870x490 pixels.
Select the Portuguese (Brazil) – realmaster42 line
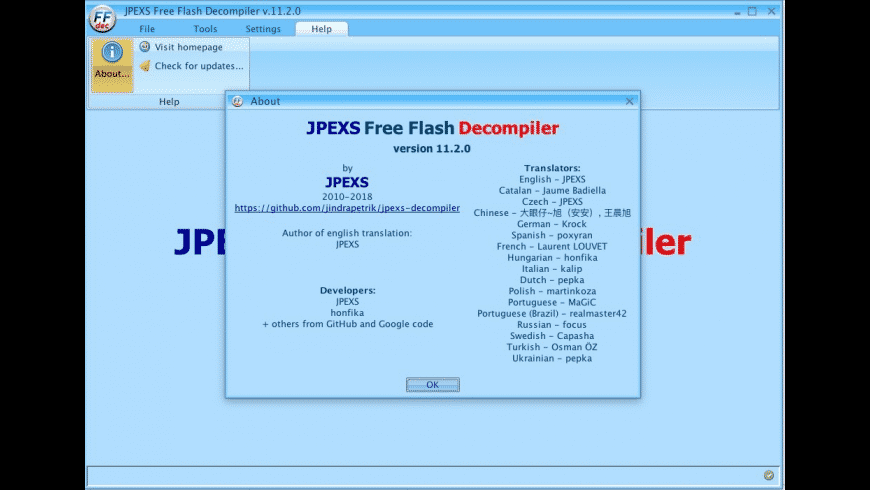pos(552,314)
